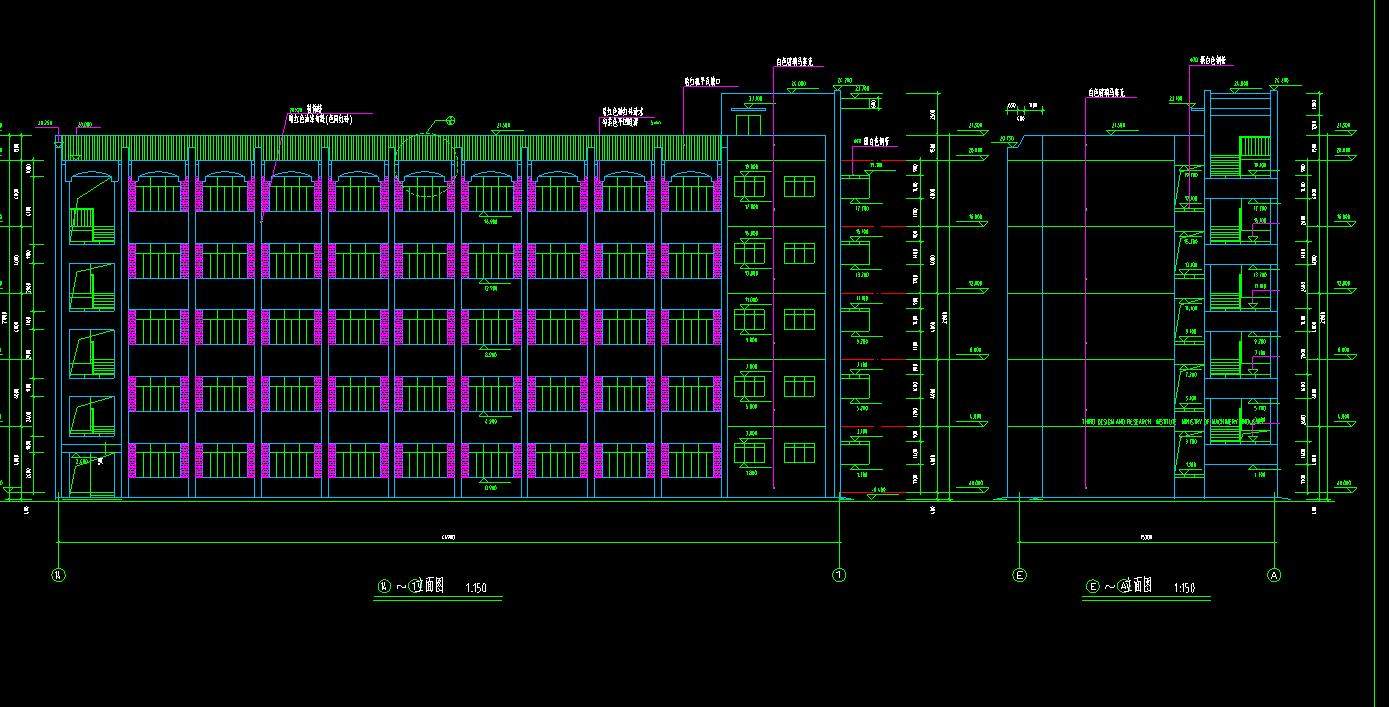Click the overall width dimension of left elevation
The image size is (1389, 707).
pyautogui.click(x=448, y=540)
